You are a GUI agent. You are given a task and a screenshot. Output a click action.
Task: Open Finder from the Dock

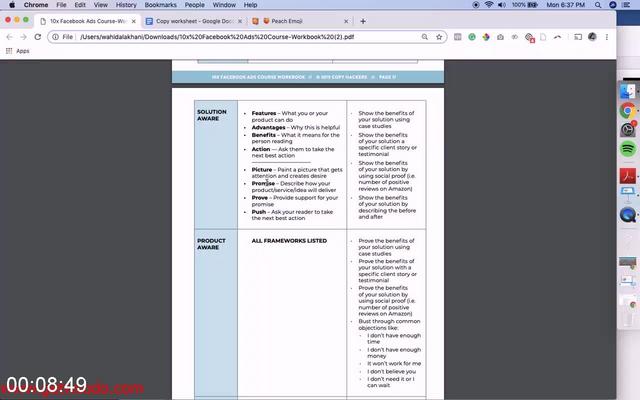click(x=628, y=91)
